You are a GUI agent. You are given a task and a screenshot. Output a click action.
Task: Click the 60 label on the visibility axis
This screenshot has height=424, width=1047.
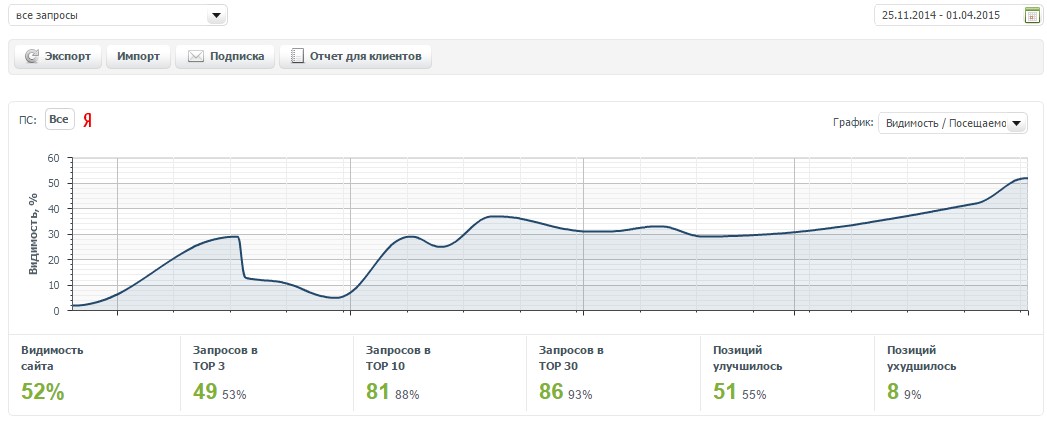(x=53, y=158)
